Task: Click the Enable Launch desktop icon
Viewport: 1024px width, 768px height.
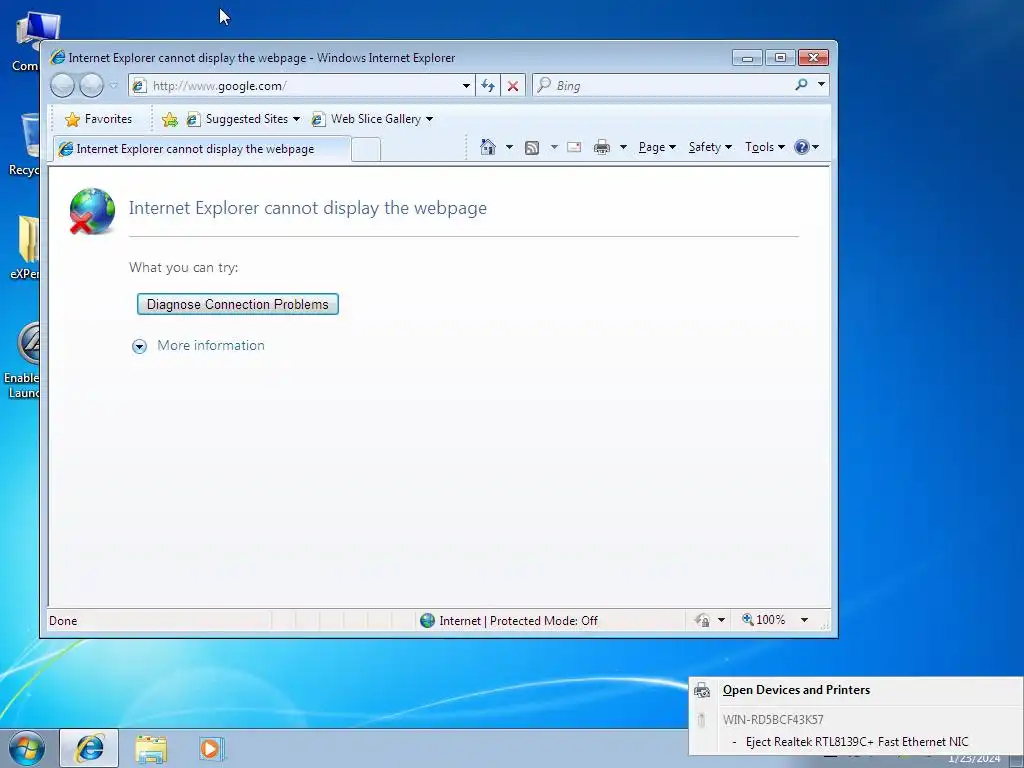Action: tap(23, 359)
